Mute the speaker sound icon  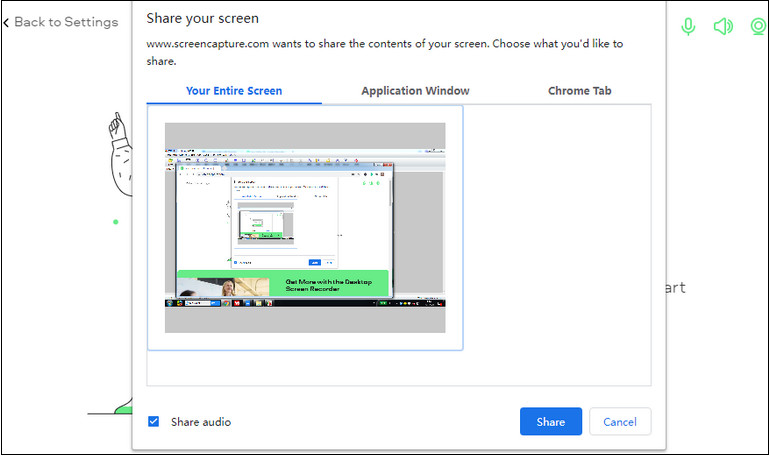722,26
